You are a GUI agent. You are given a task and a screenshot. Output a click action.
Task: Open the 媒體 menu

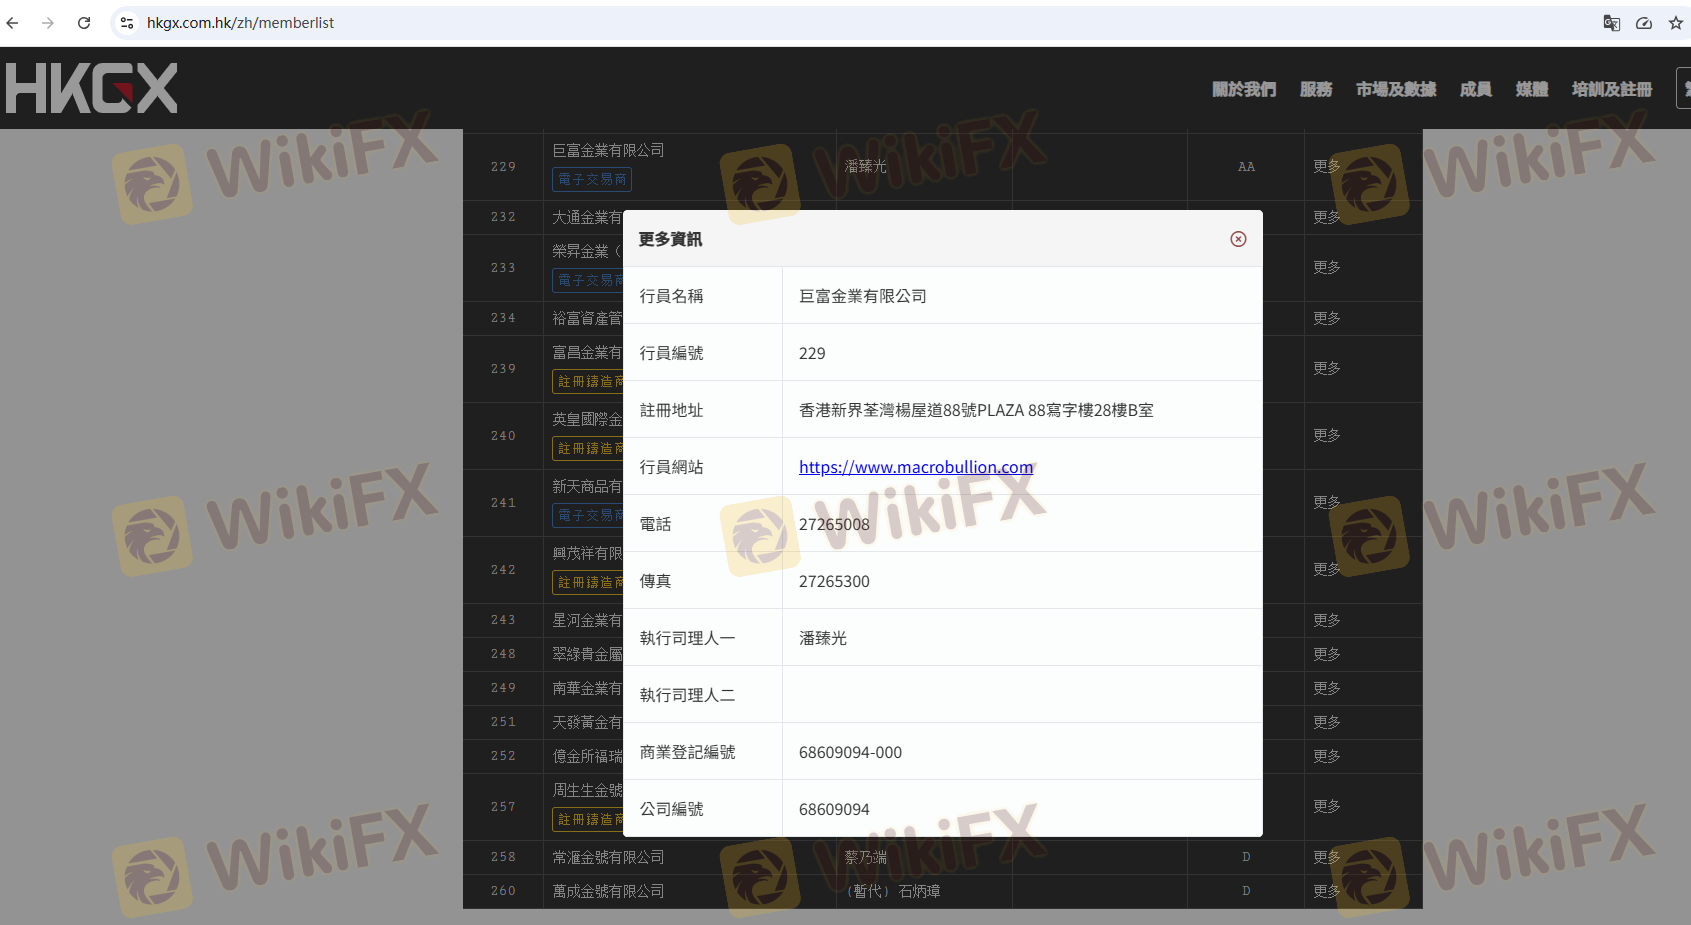(1531, 90)
